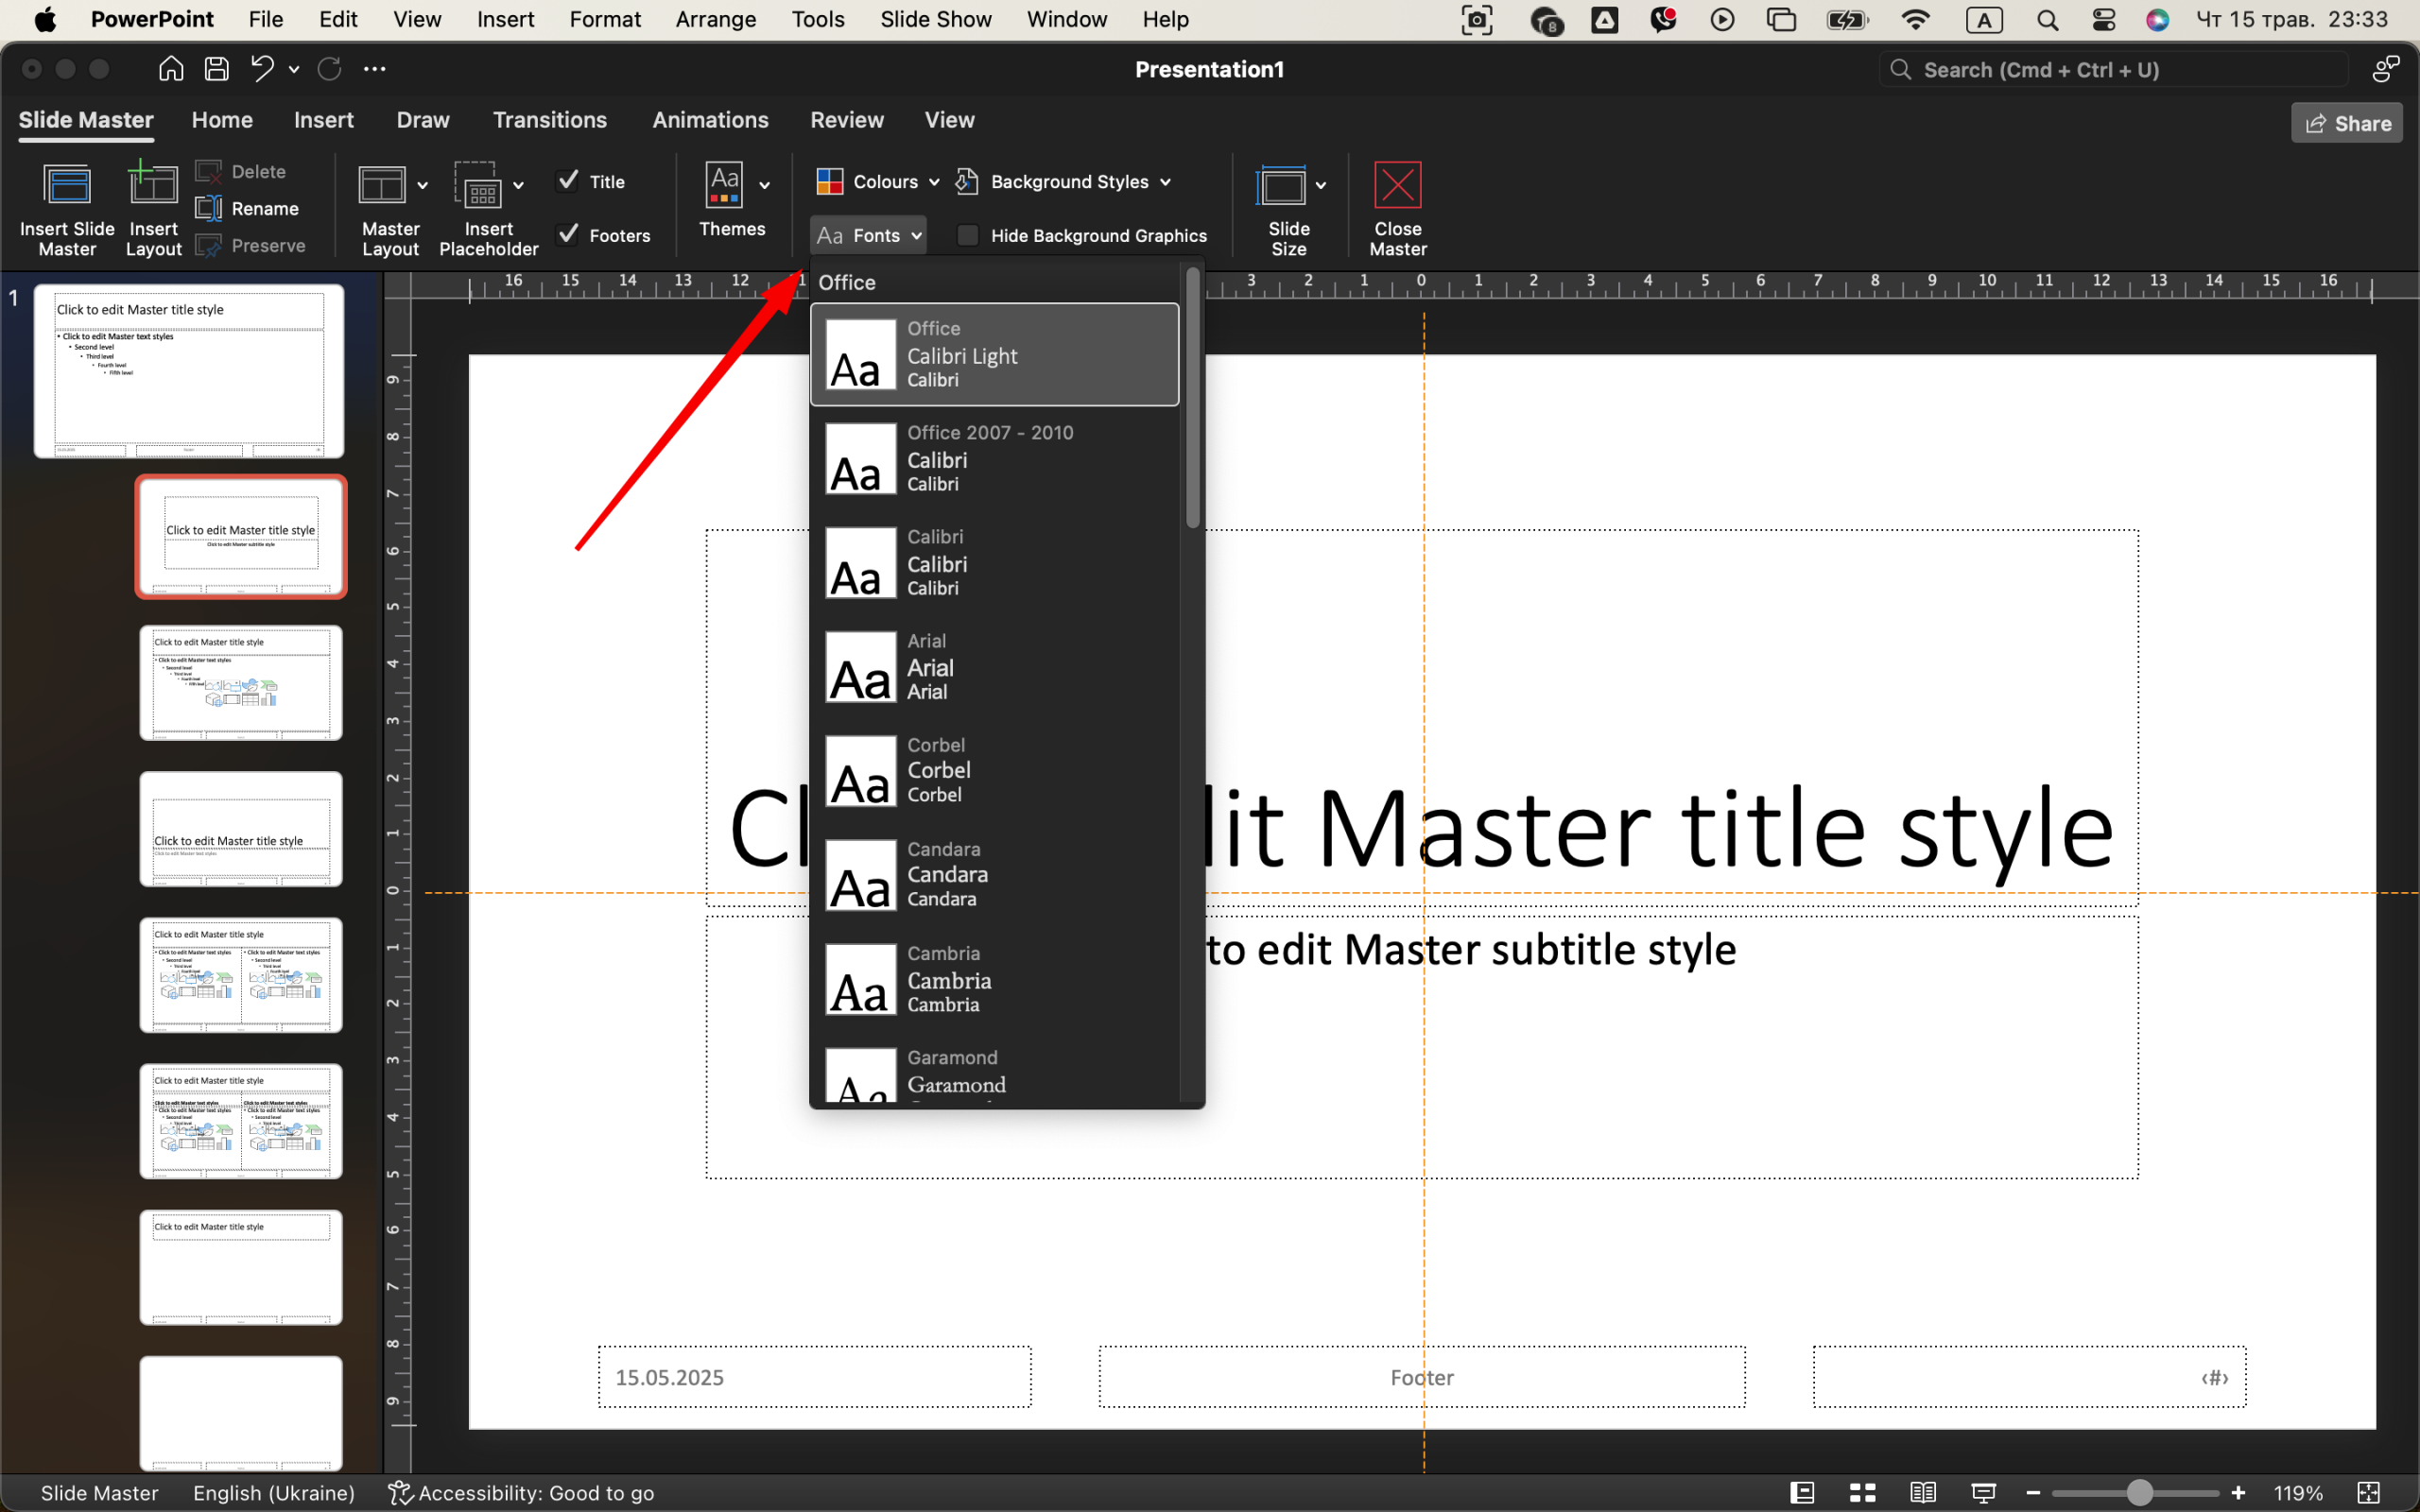Choose the Calibri font theme
Image resolution: width=2420 pixels, height=1512 pixels.
coord(994,562)
